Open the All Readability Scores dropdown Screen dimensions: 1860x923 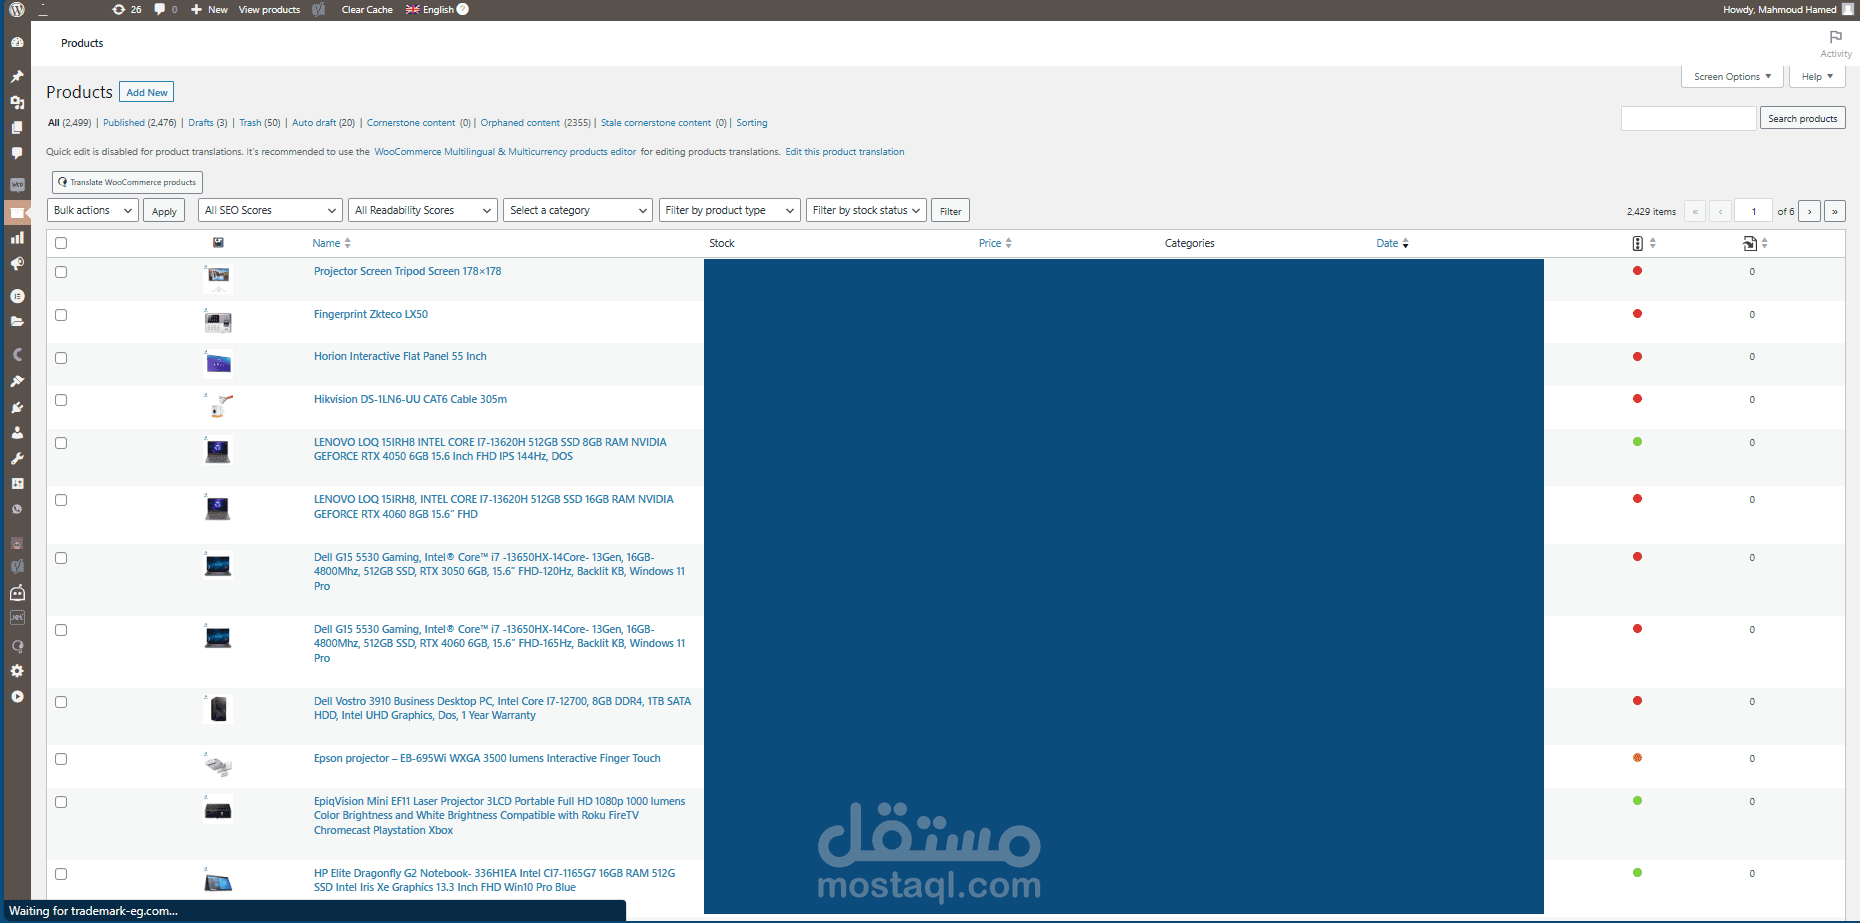[x=423, y=210]
